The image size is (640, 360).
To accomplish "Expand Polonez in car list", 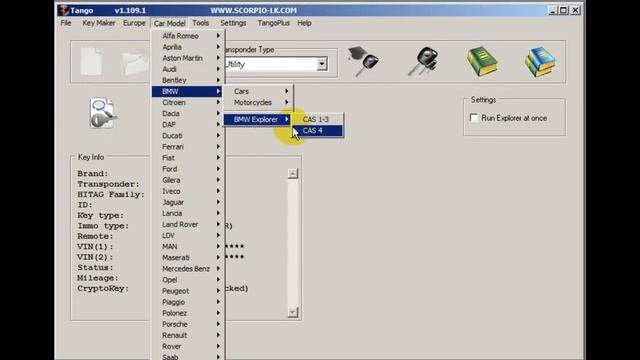I will 188,313.
